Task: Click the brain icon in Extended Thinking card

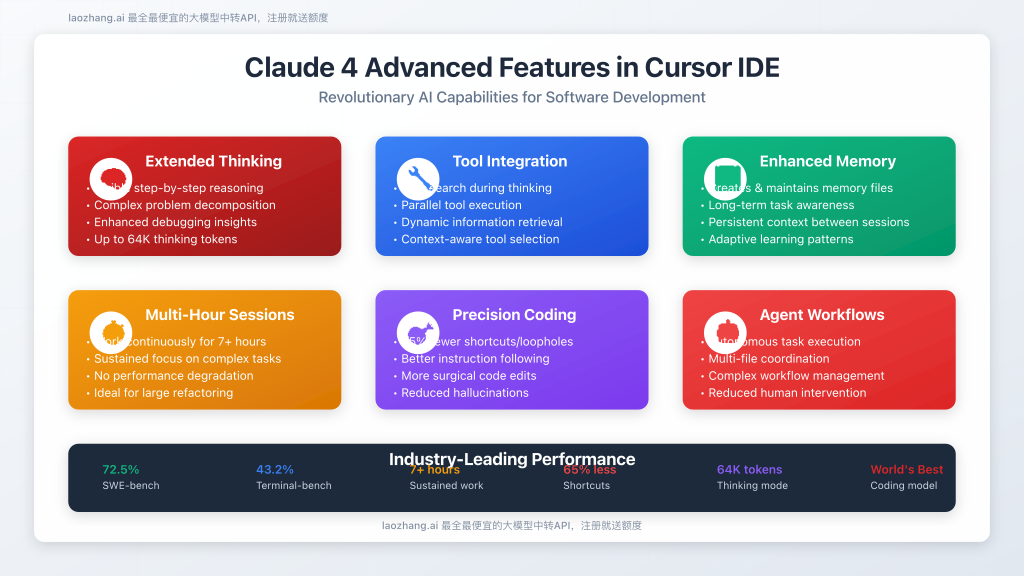Action: pos(111,179)
